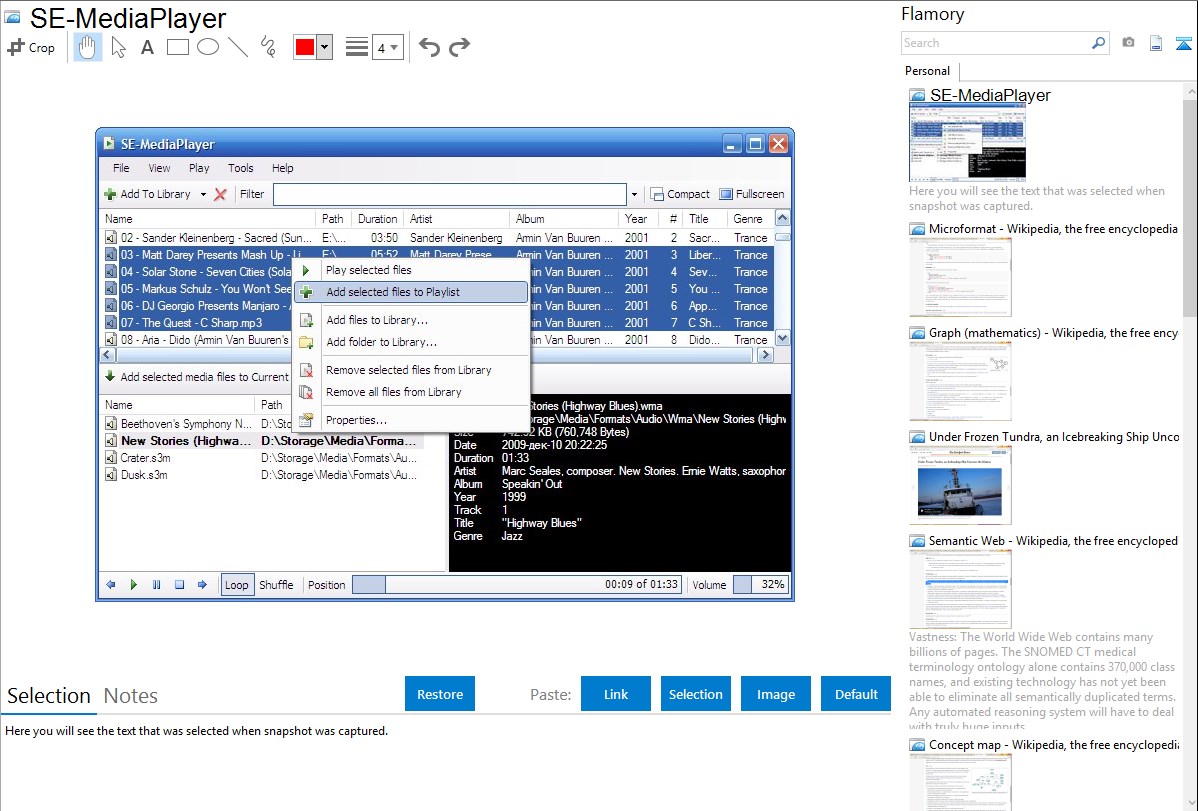Choose the text annotation tool
Image resolution: width=1198 pixels, height=811 pixels.
[x=147, y=47]
